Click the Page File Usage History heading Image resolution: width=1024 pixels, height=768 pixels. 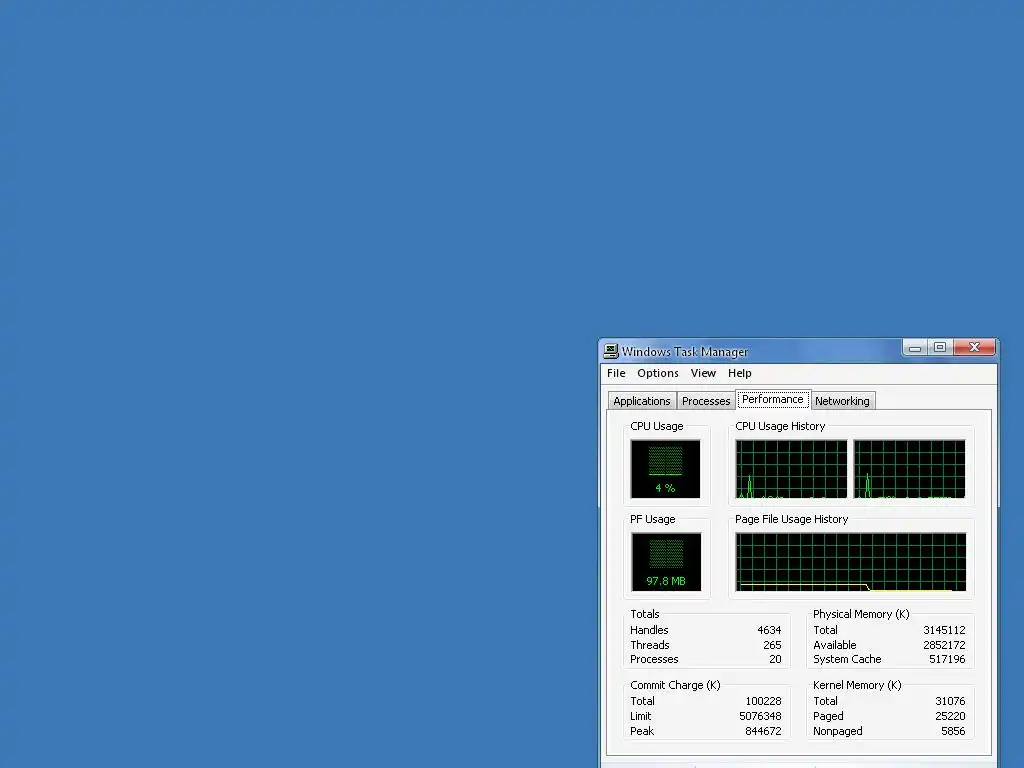[791, 519]
